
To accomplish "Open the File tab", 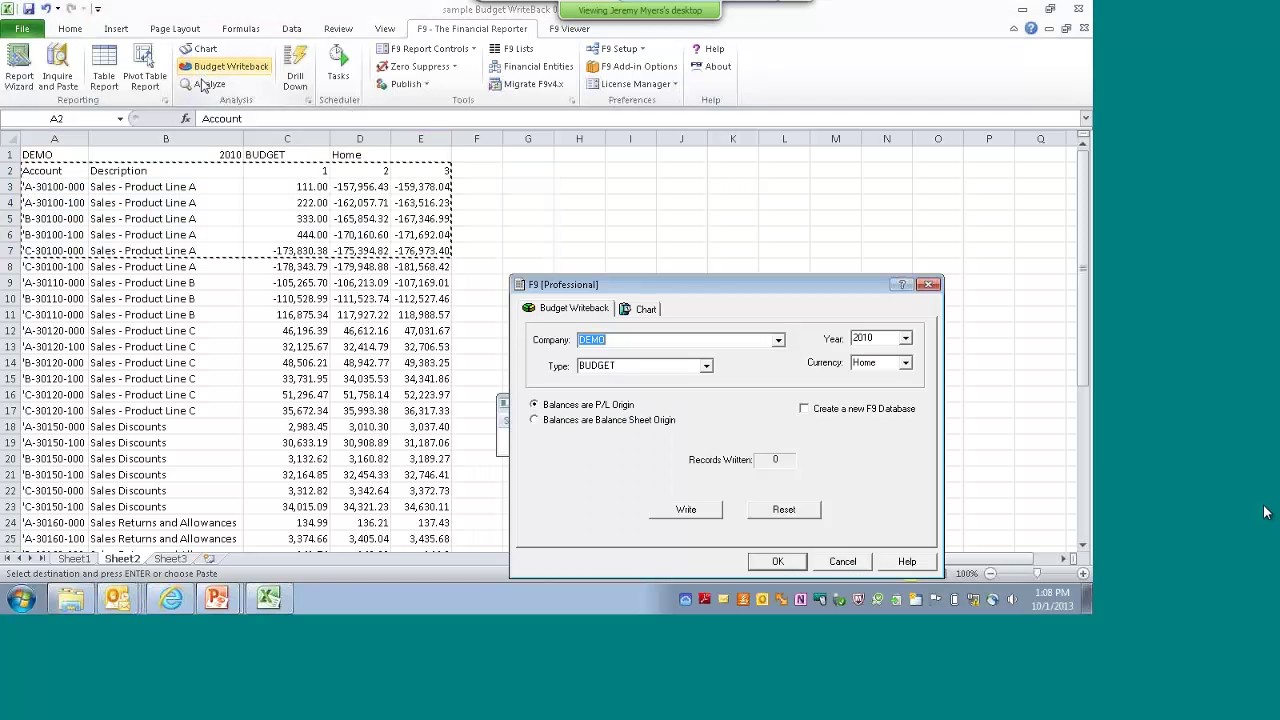I will click(21, 29).
